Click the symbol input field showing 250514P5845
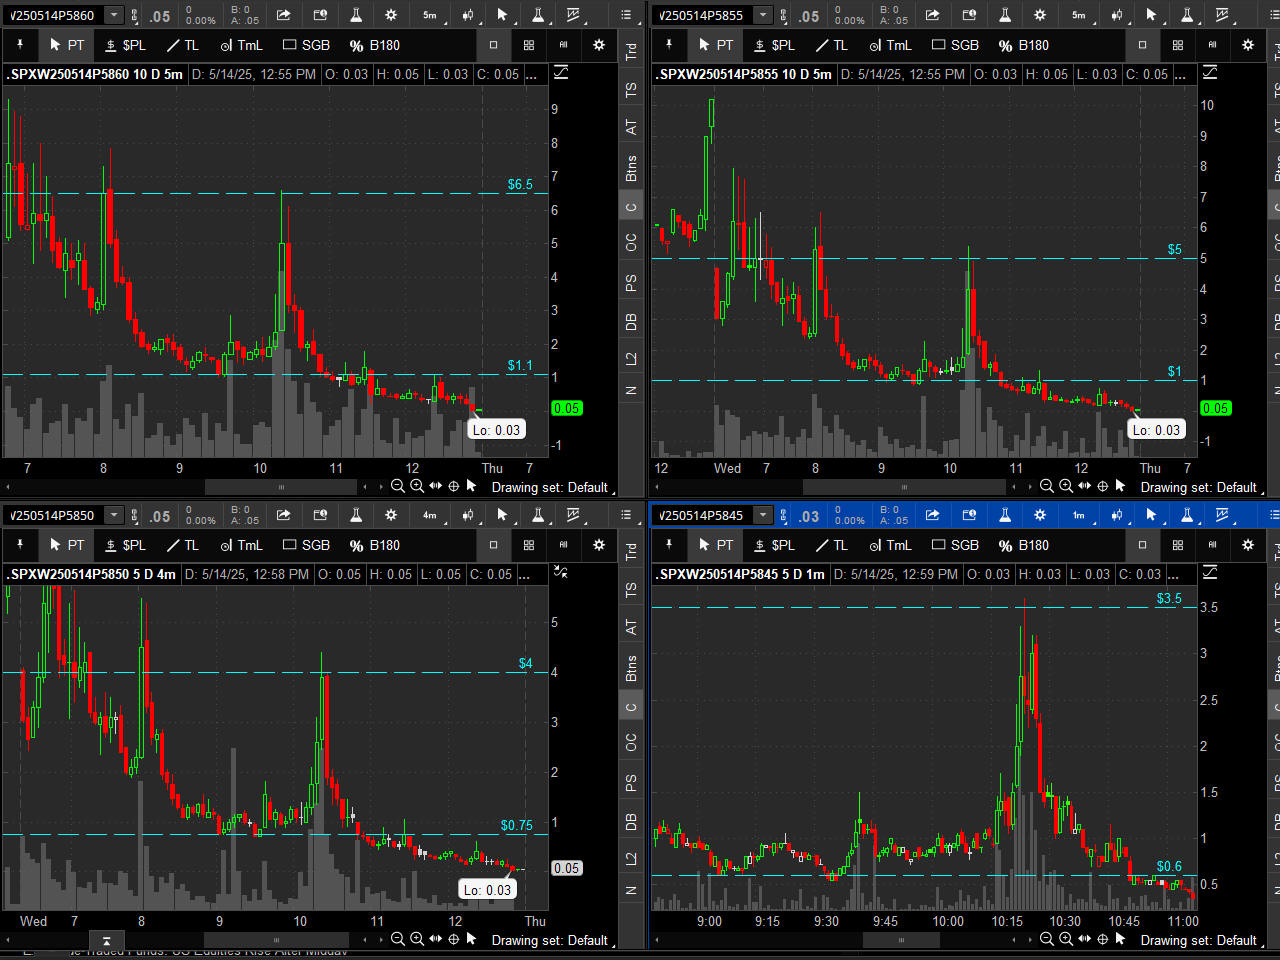This screenshot has height=960, width=1280. click(702, 515)
